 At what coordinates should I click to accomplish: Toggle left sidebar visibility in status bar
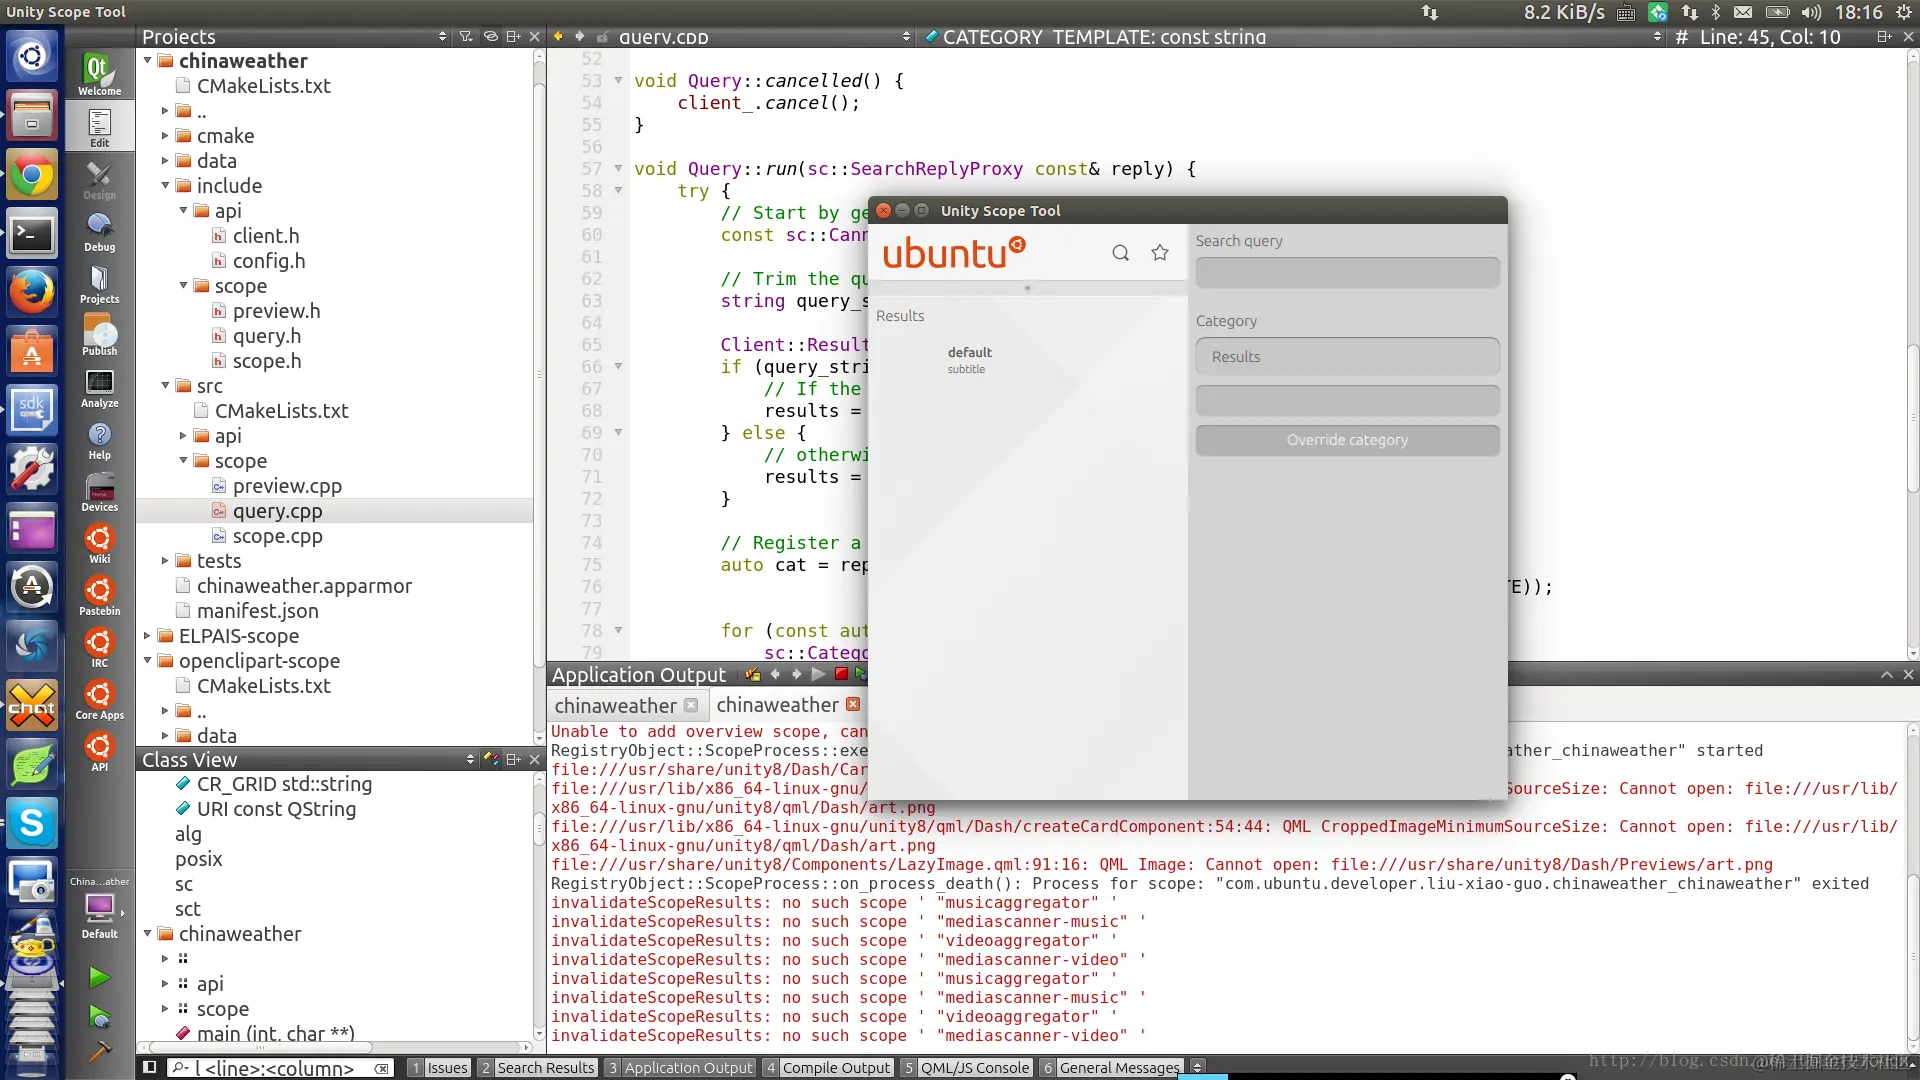(149, 1067)
